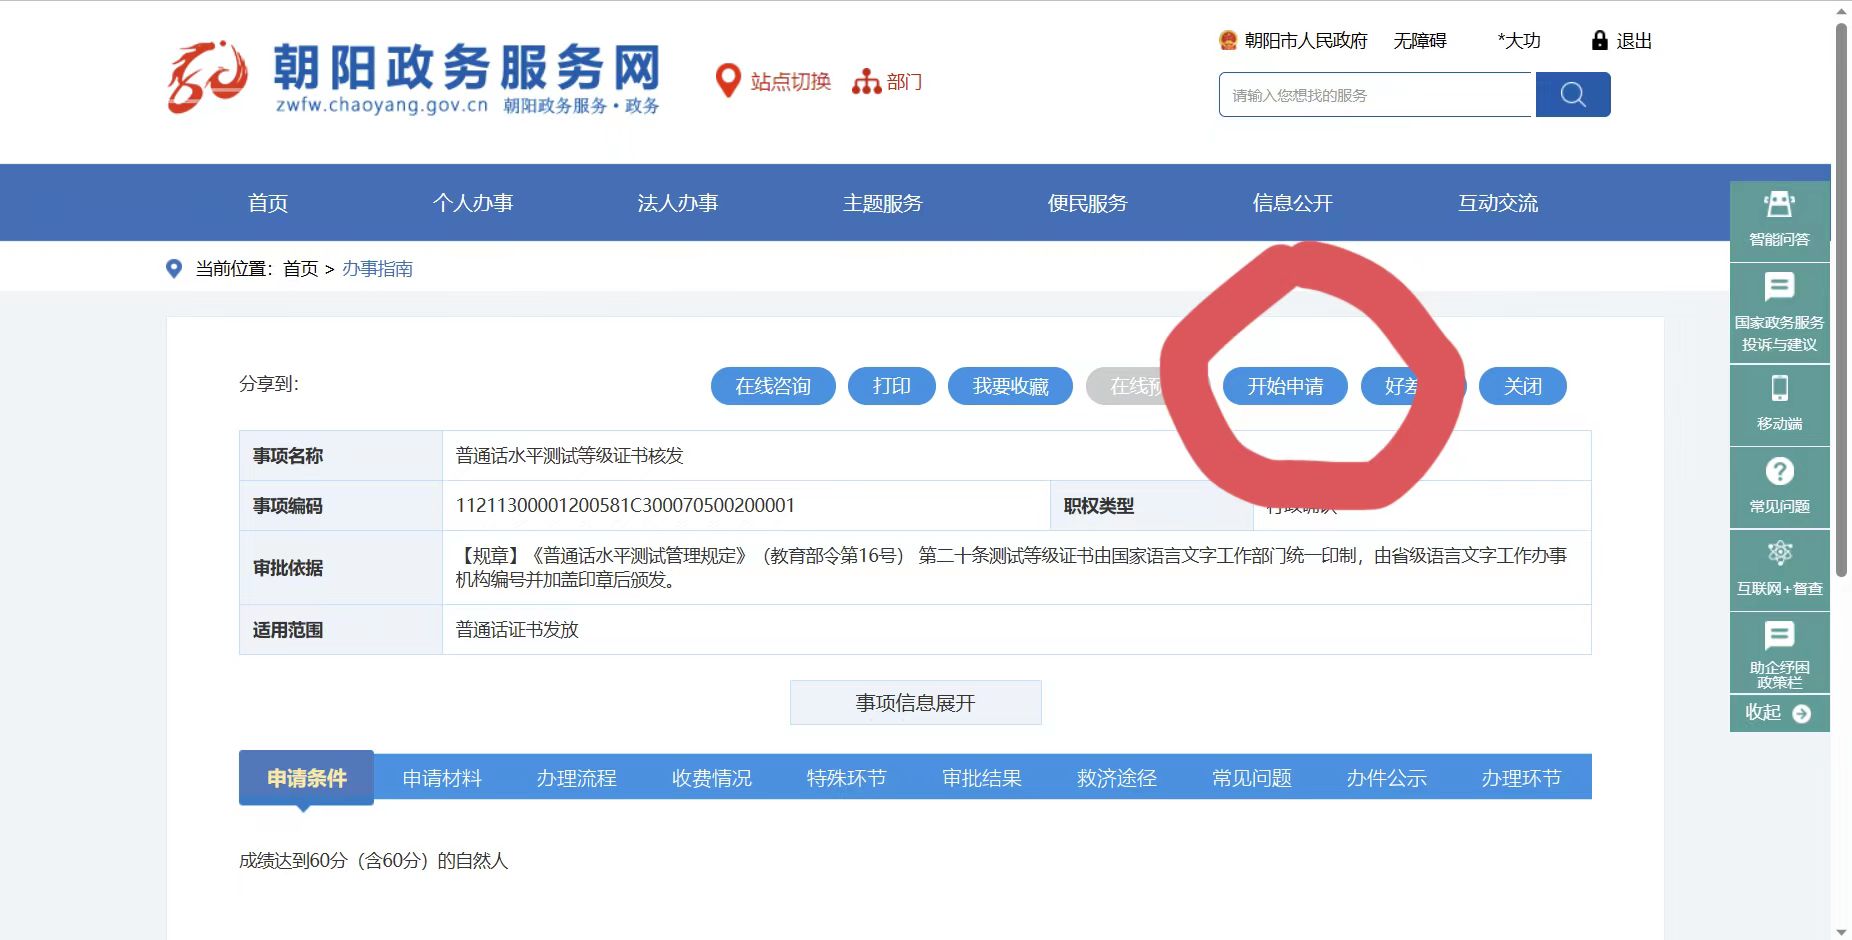Screen dimensions: 1852x940
Task: Click the 打印 button
Action: click(891, 386)
